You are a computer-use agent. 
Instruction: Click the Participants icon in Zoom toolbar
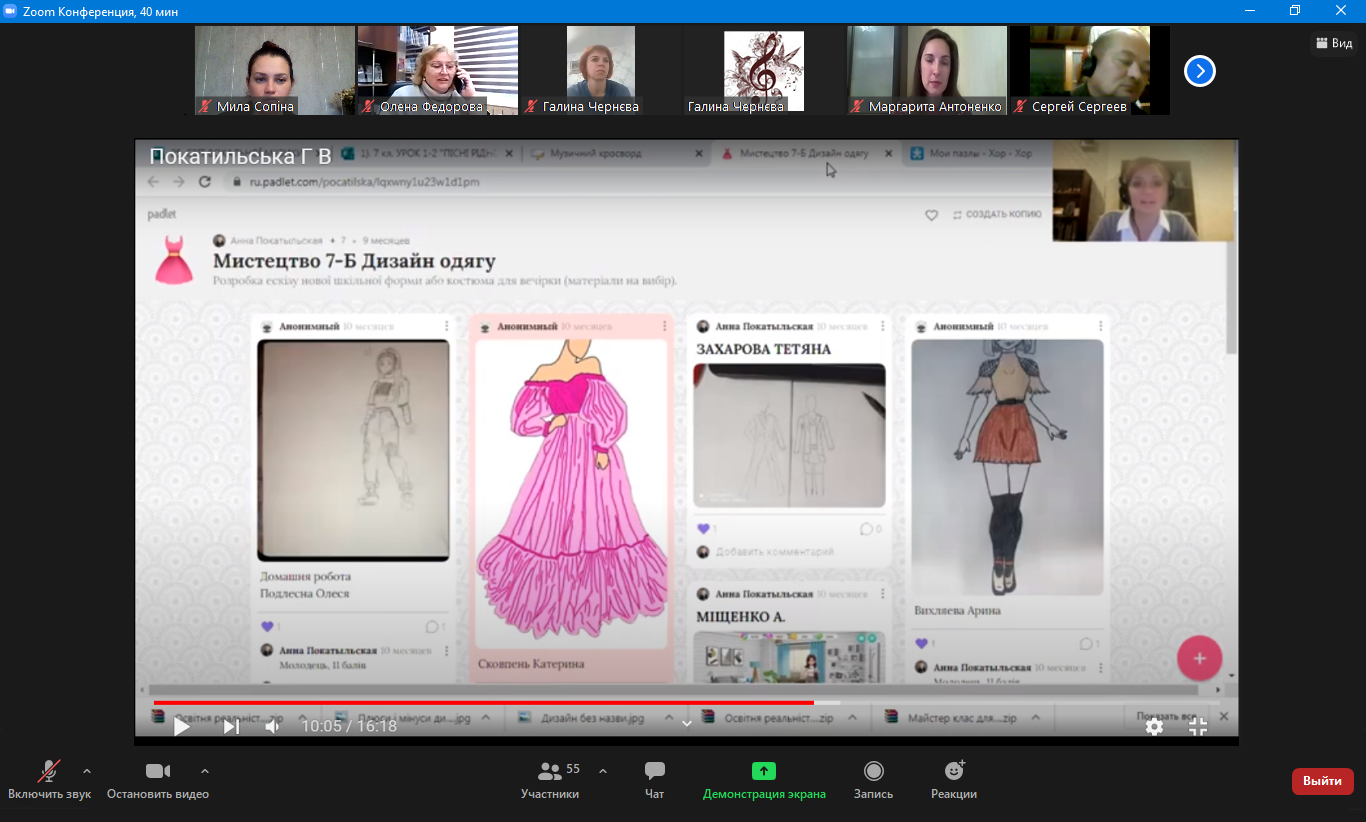click(x=549, y=771)
